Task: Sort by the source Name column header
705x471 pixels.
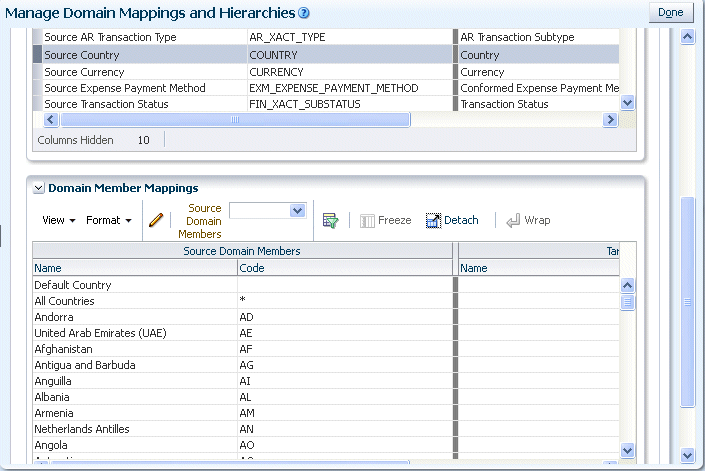Action: tap(135, 268)
